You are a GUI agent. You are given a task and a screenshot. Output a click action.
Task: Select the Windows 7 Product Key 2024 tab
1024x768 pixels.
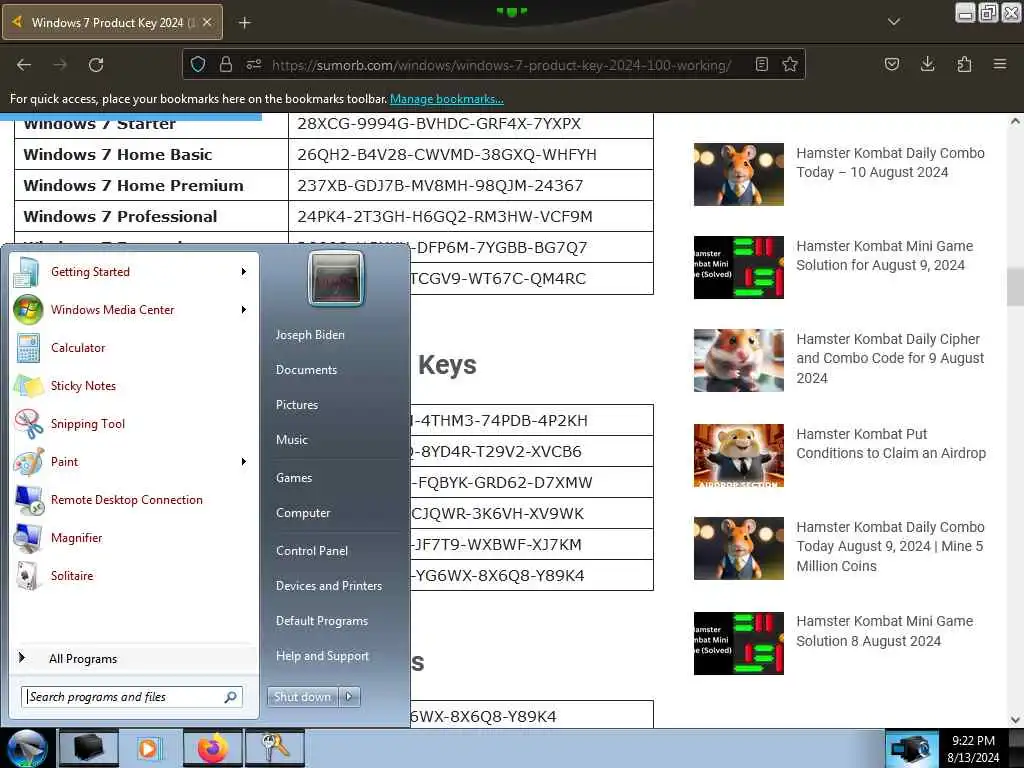[112, 22]
